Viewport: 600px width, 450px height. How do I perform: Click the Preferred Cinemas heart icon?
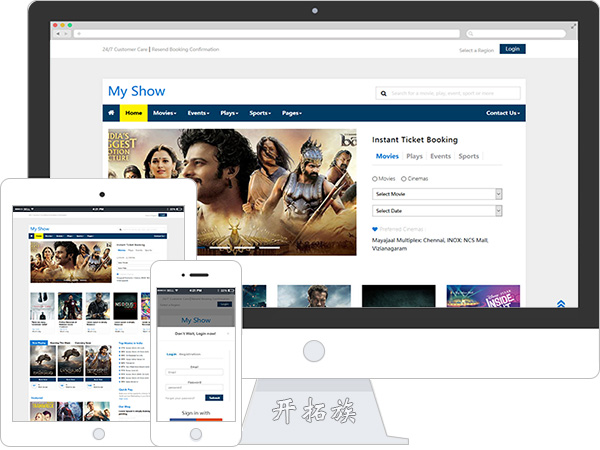pyautogui.click(x=375, y=229)
